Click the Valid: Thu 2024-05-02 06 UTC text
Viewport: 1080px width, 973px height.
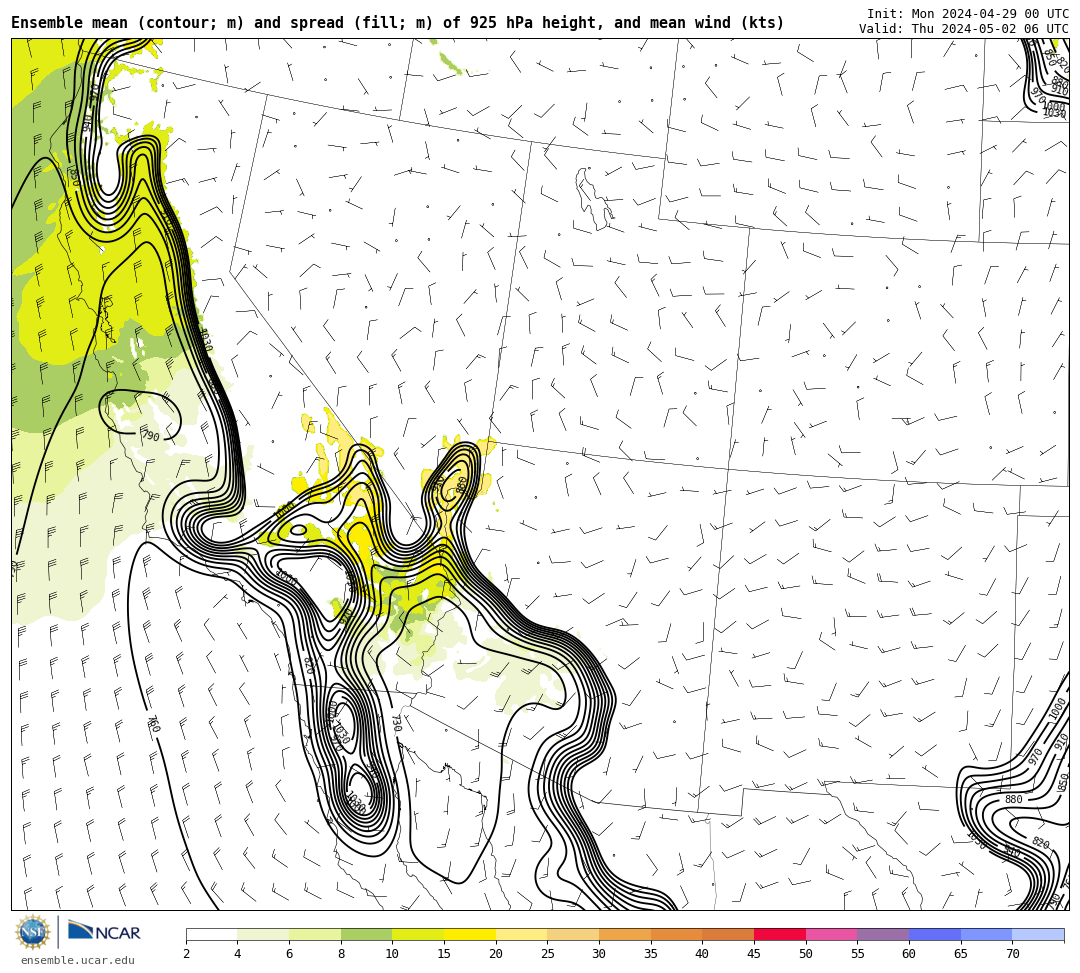pyautogui.click(x=964, y=28)
